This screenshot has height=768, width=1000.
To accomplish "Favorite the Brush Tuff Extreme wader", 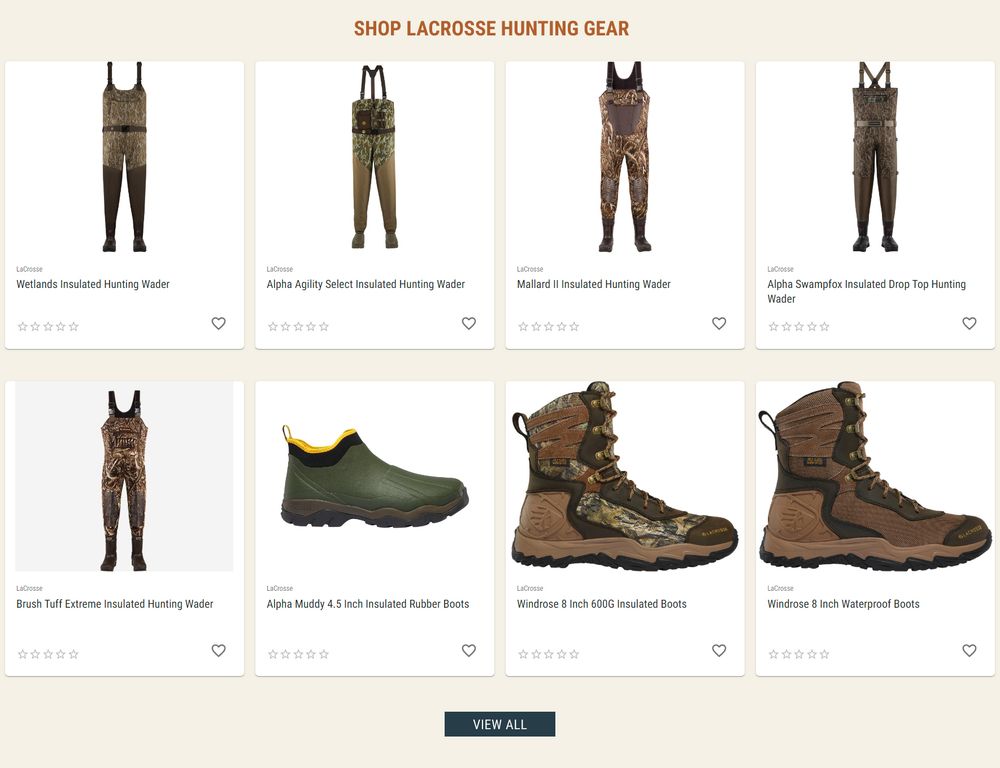I will tap(218, 650).
